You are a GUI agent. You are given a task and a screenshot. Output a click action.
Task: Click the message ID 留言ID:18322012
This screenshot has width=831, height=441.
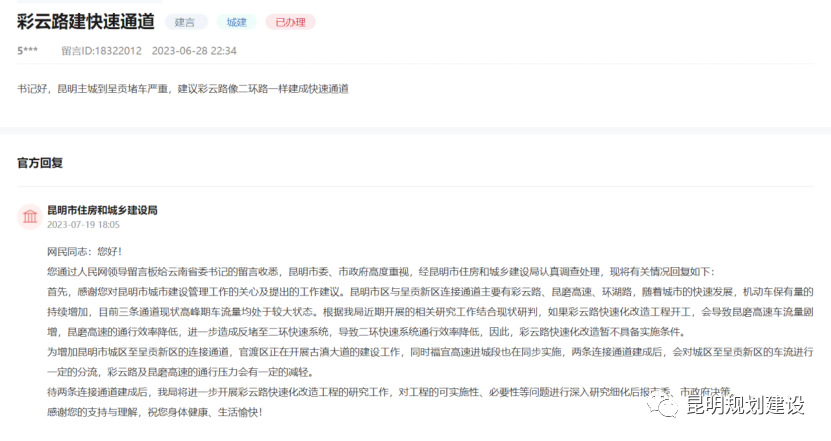(101, 50)
